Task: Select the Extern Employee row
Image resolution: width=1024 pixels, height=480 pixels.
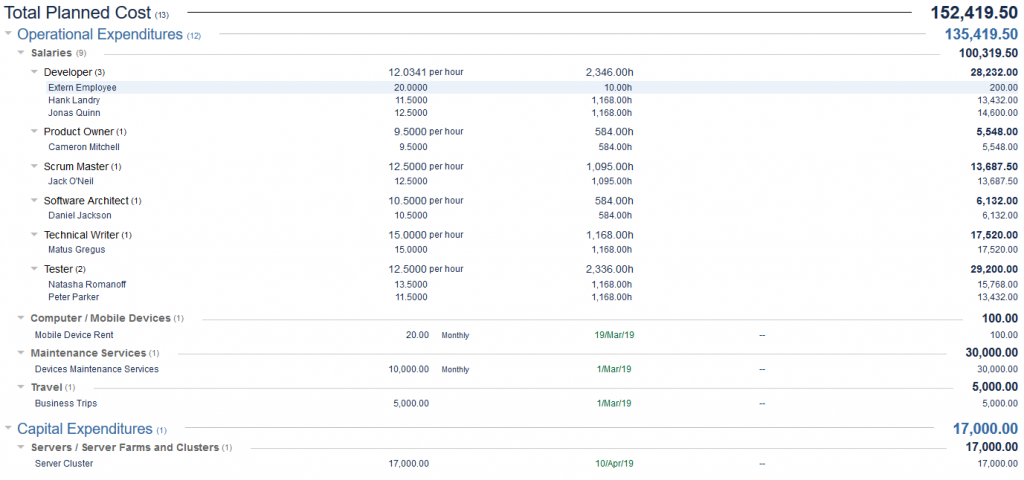Action: 82,88
